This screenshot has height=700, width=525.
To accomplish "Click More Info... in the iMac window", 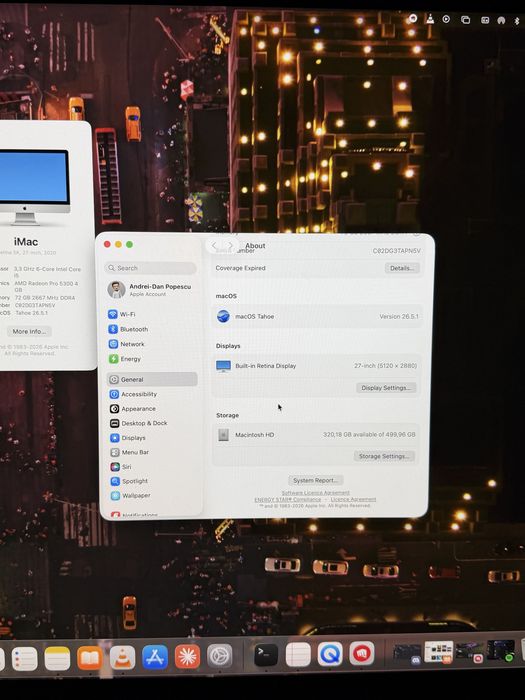I will point(29,332).
